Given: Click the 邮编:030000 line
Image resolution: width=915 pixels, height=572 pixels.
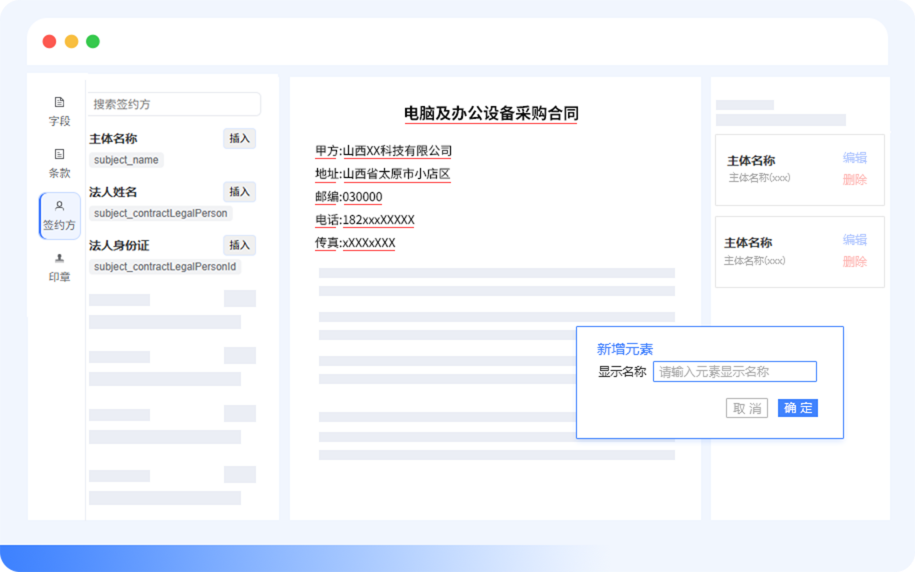Looking at the screenshot, I should coord(348,197).
